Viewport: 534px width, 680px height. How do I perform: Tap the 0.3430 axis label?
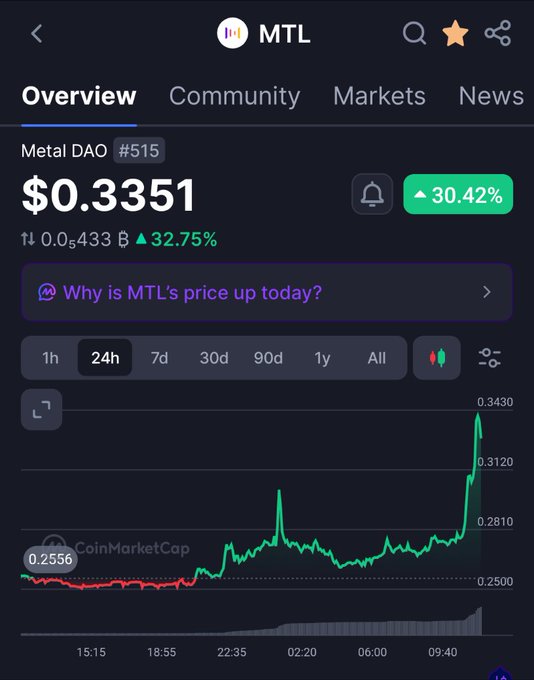(495, 402)
